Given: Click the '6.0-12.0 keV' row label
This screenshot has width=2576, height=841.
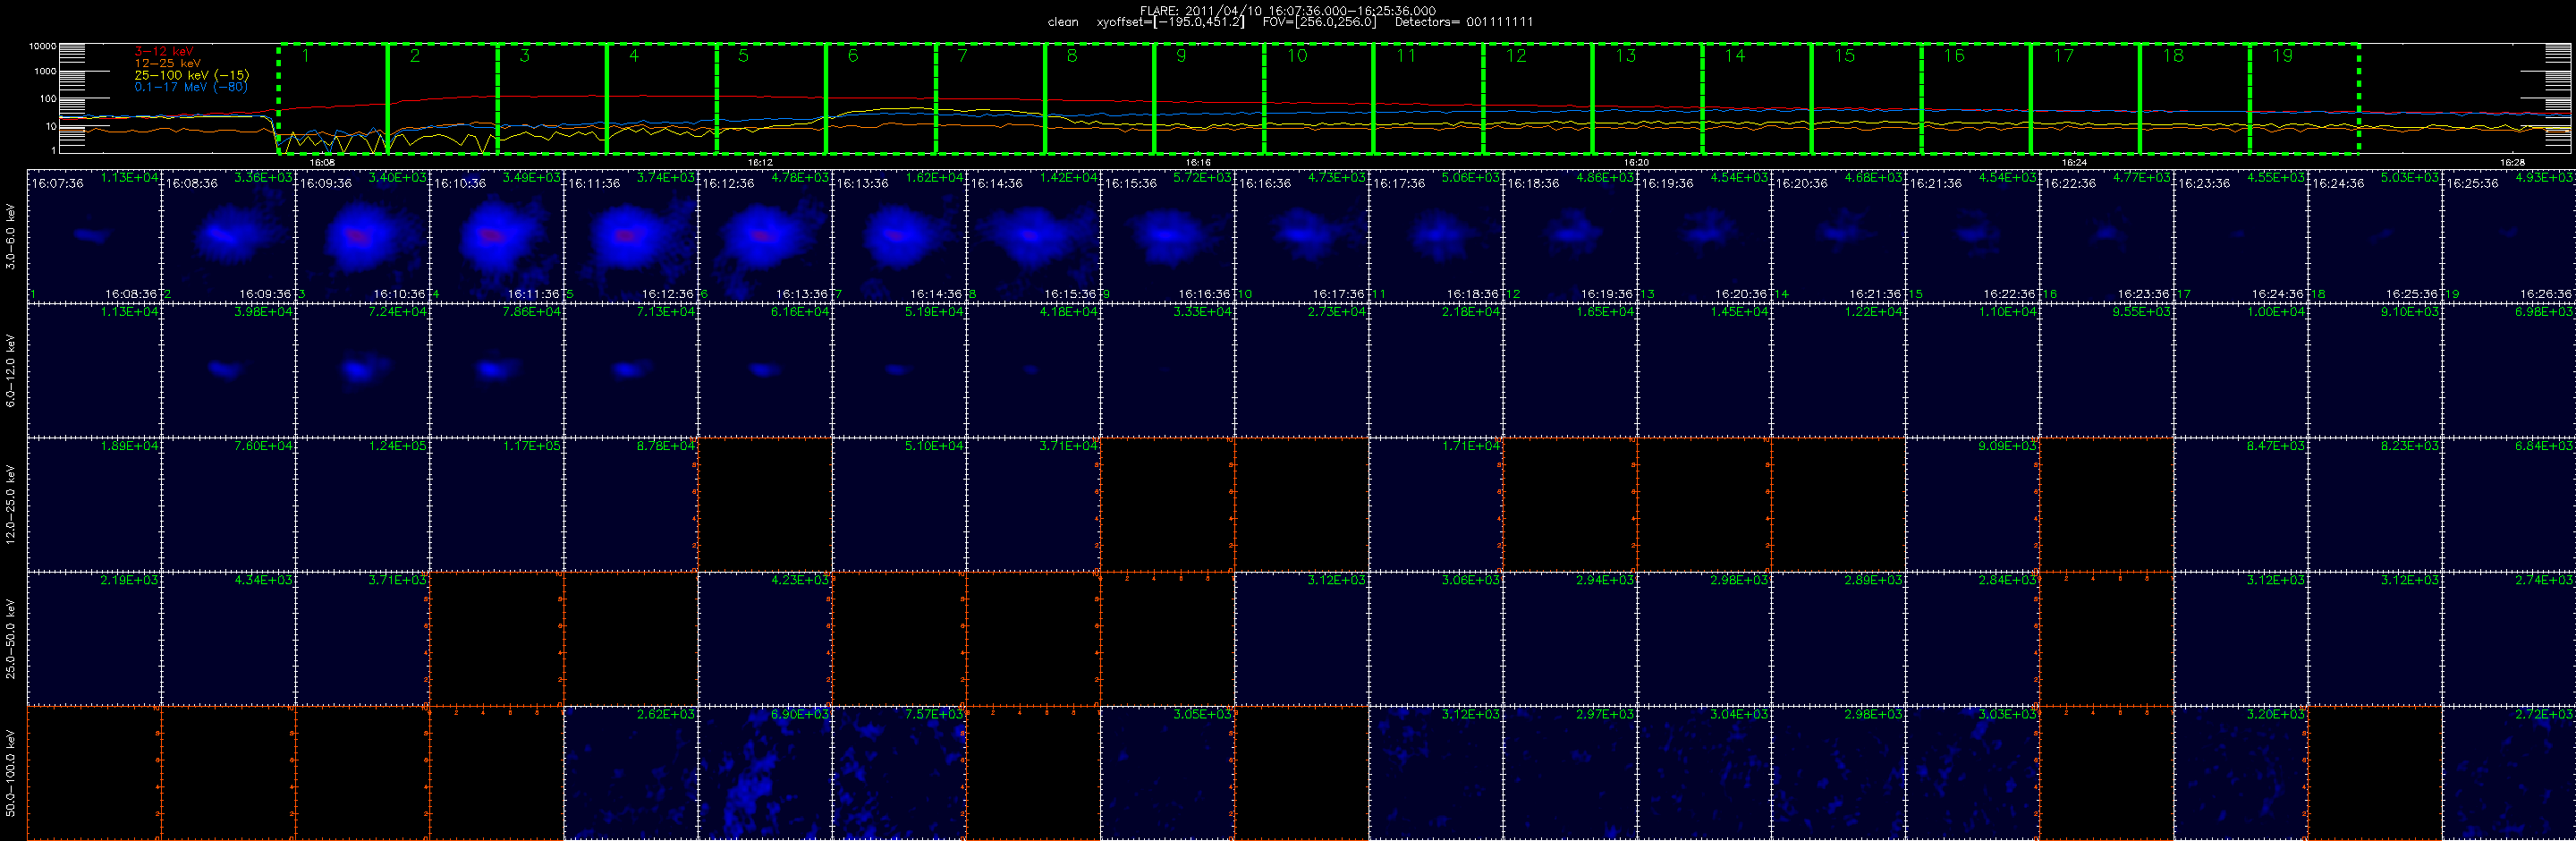Looking at the screenshot, I should click(x=11, y=370).
